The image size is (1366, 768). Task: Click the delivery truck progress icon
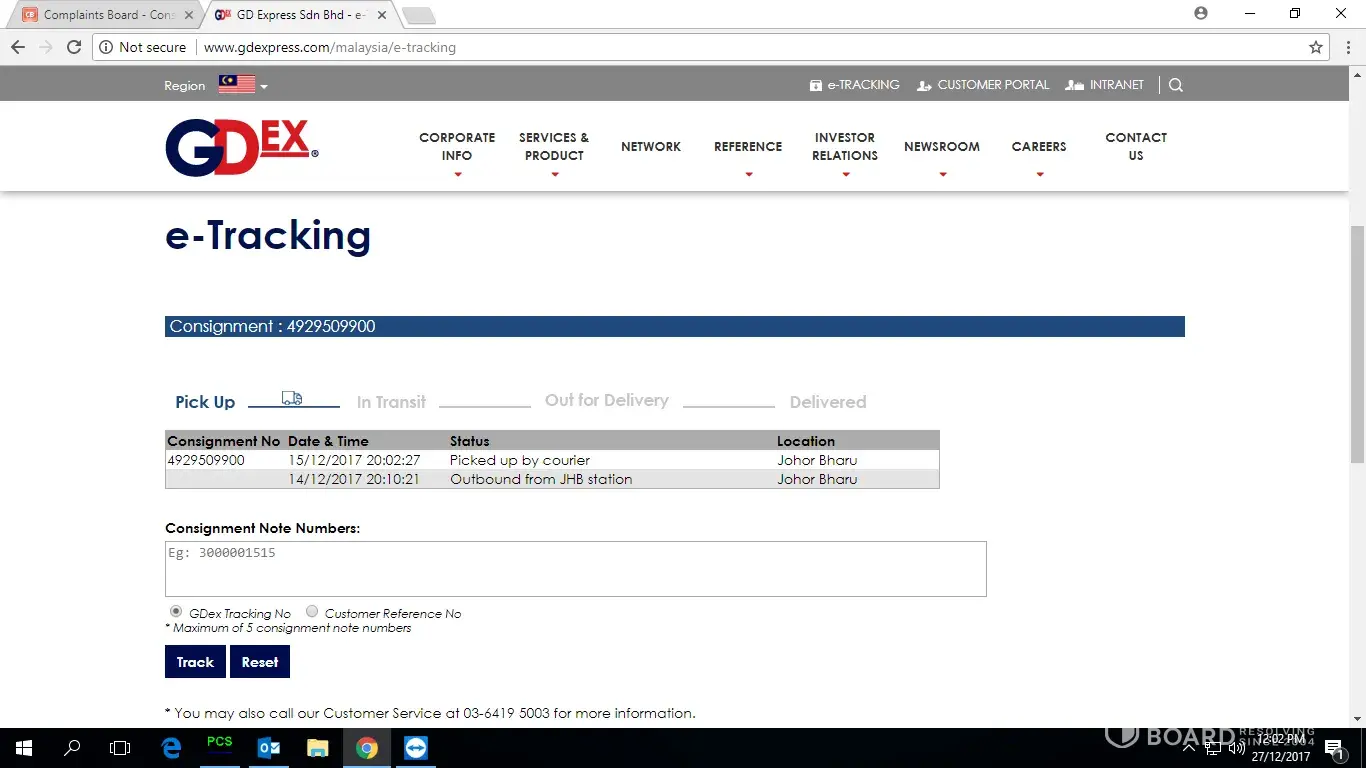[292, 398]
